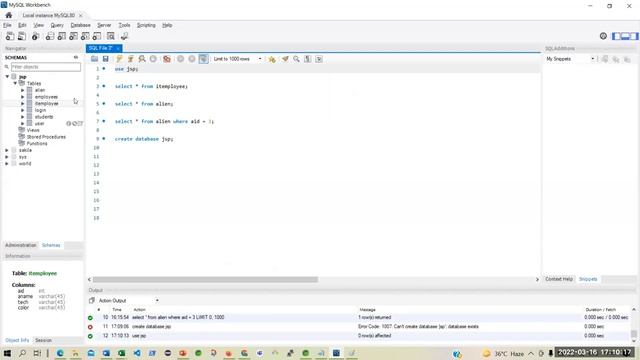Open the schema inspector info icon
The height and width of the screenshot is (360, 640).
point(36,36)
